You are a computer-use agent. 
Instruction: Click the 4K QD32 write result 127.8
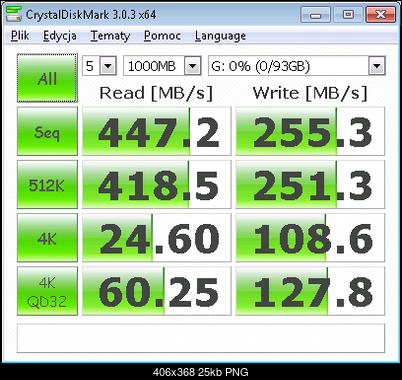tap(310, 291)
